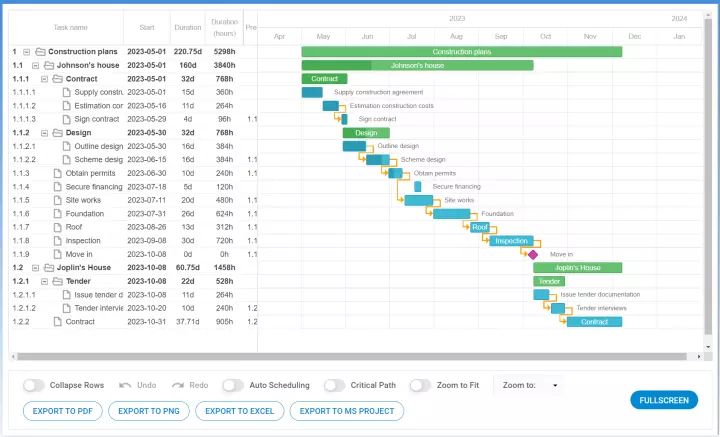Click the file icon of Move in
The image size is (720, 437).
click(x=57, y=254)
